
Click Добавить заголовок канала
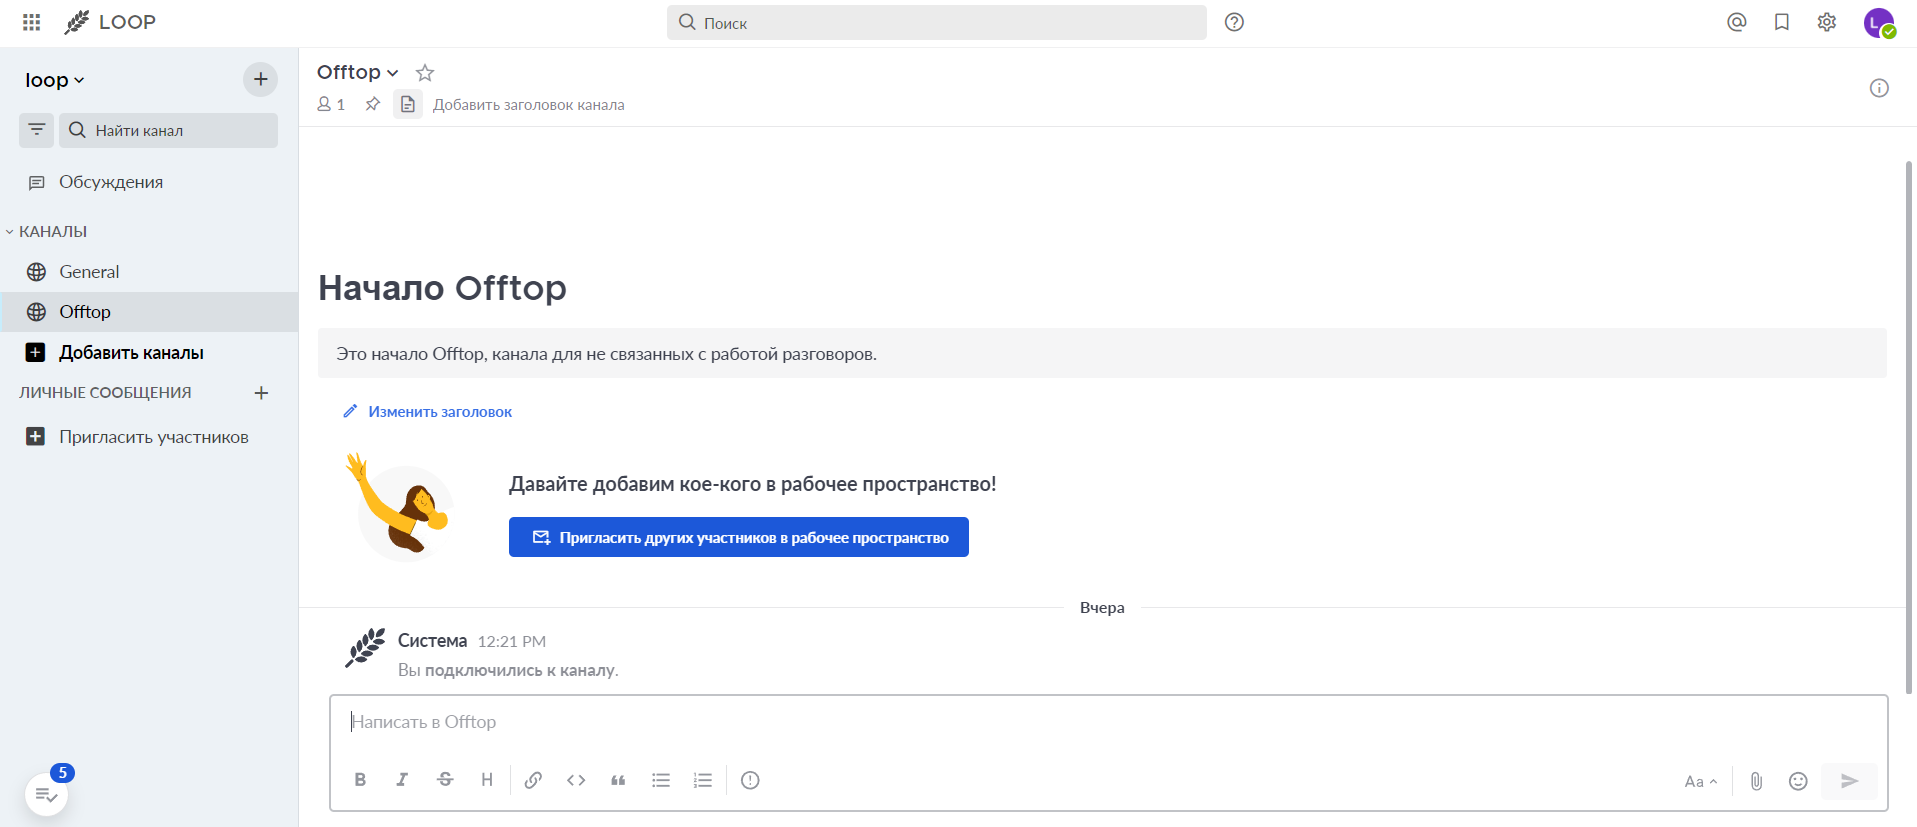(529, 105)
